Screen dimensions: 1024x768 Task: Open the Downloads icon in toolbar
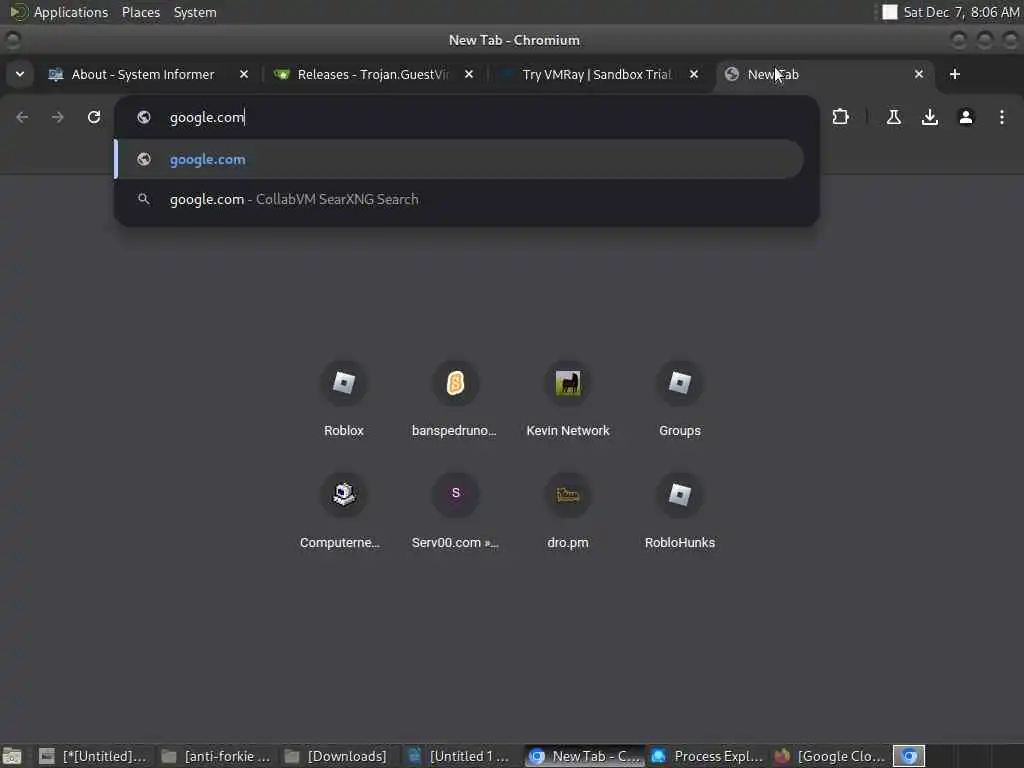[x=929, y=118]
